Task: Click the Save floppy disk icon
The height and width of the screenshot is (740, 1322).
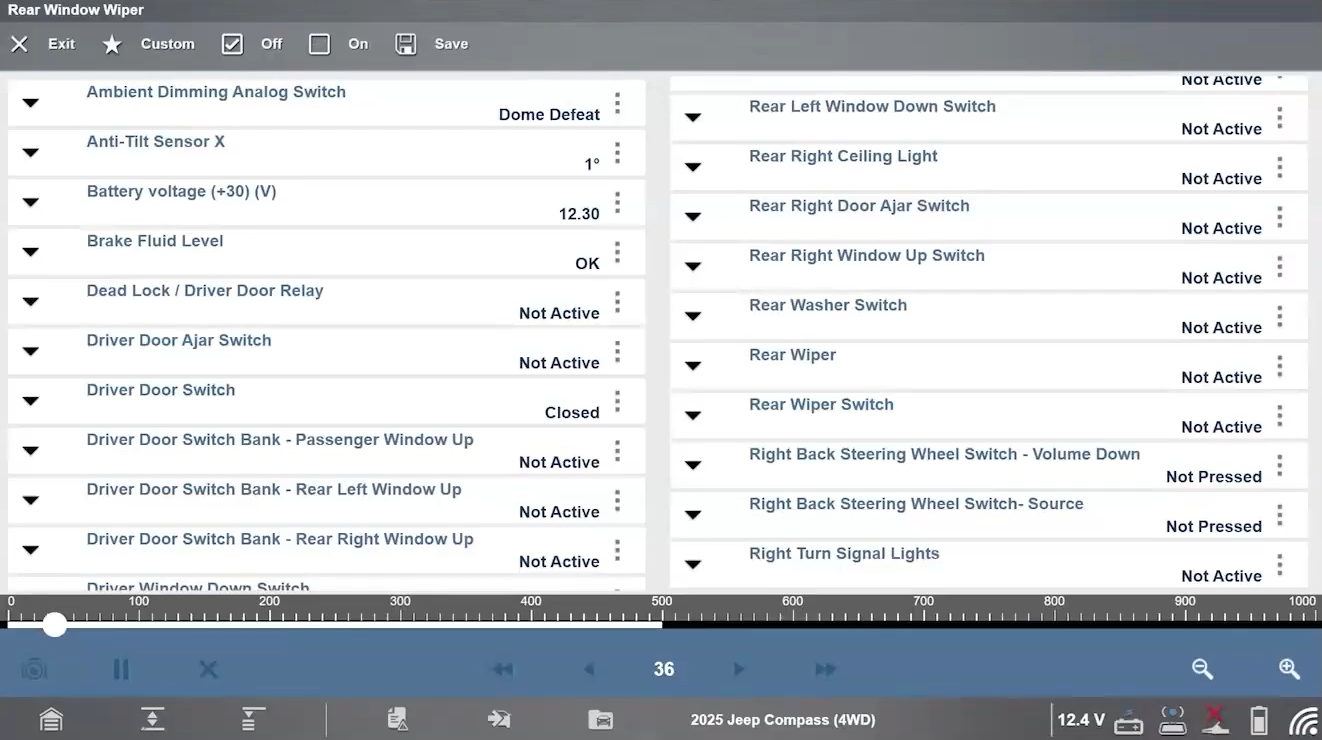Action: click(405, 44)
